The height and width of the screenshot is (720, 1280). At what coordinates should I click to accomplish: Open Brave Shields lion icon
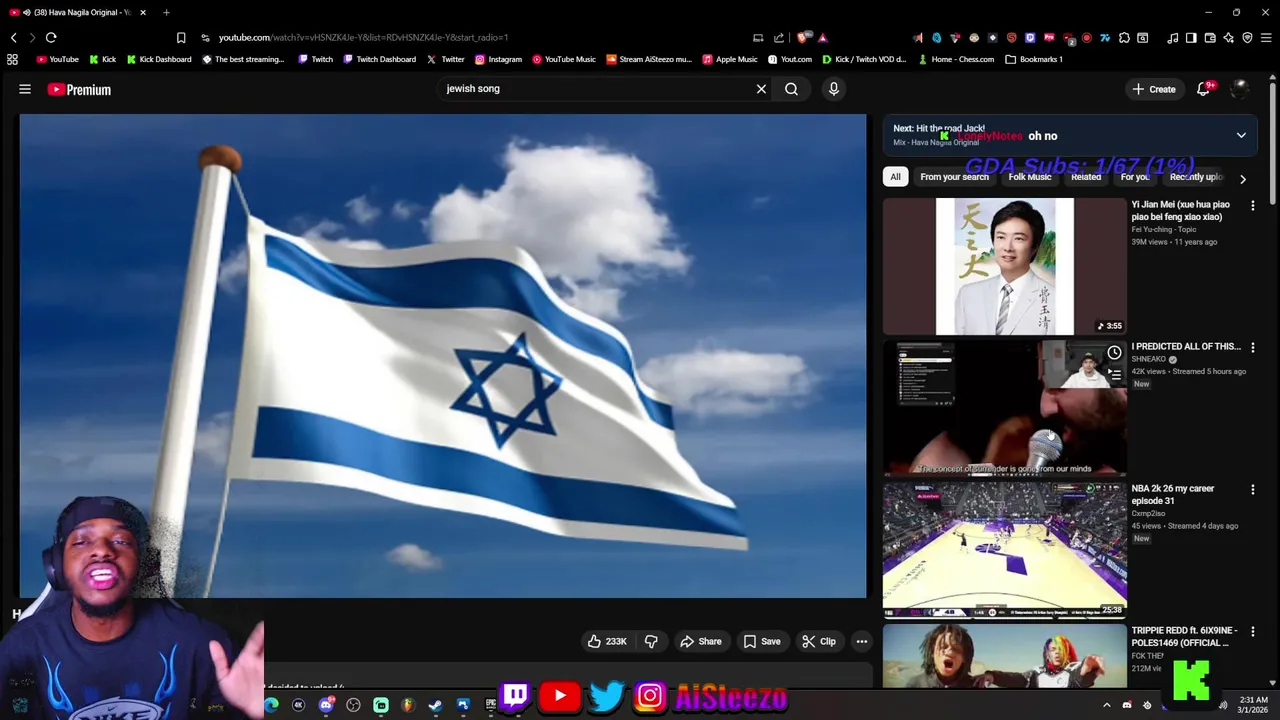803,38
